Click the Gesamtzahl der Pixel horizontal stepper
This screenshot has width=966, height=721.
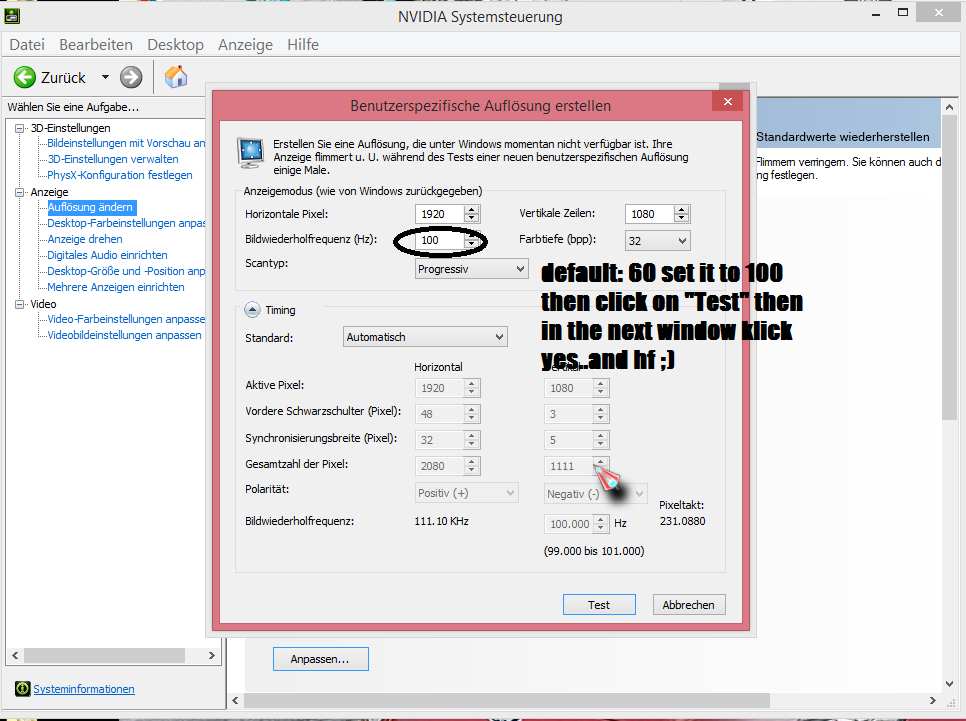(472, 465)
